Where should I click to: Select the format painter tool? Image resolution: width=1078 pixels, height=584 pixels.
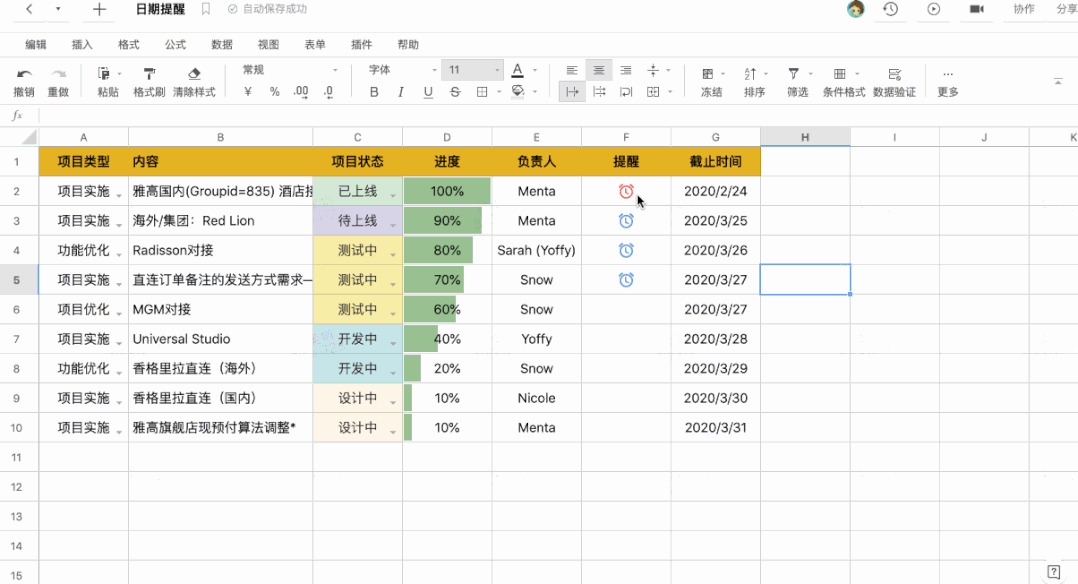(148, 82)
